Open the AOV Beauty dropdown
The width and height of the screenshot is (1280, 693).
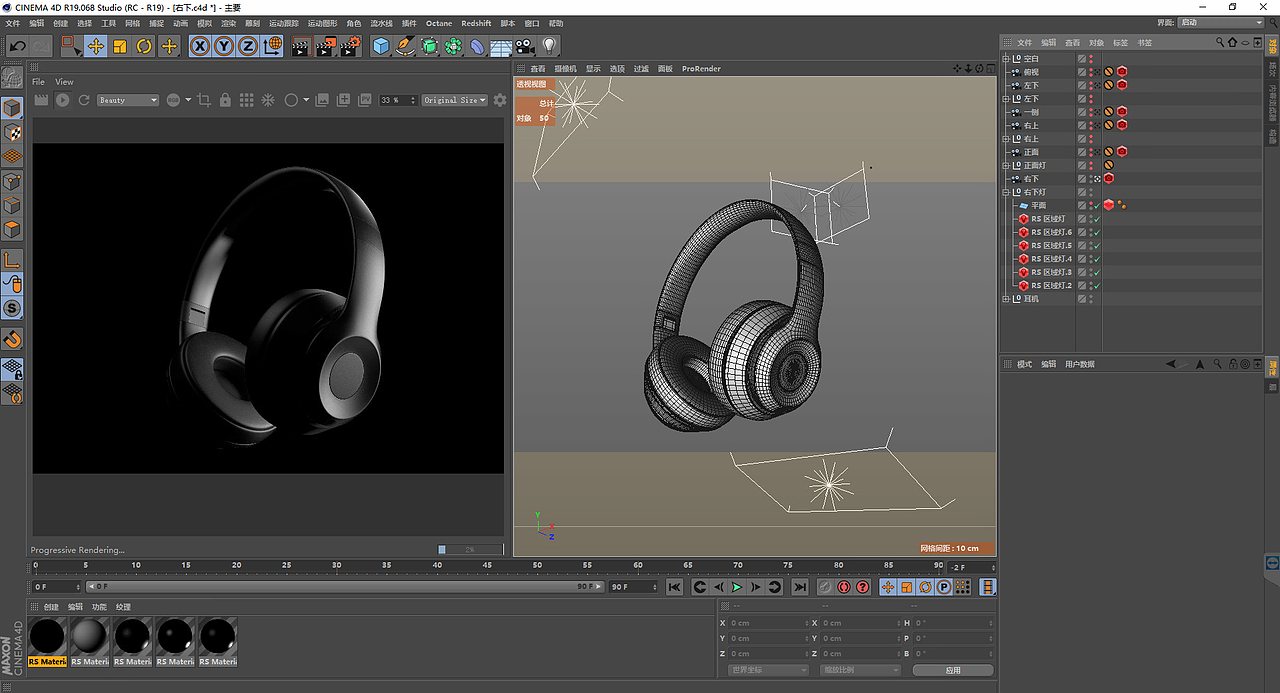pos(128,100)
